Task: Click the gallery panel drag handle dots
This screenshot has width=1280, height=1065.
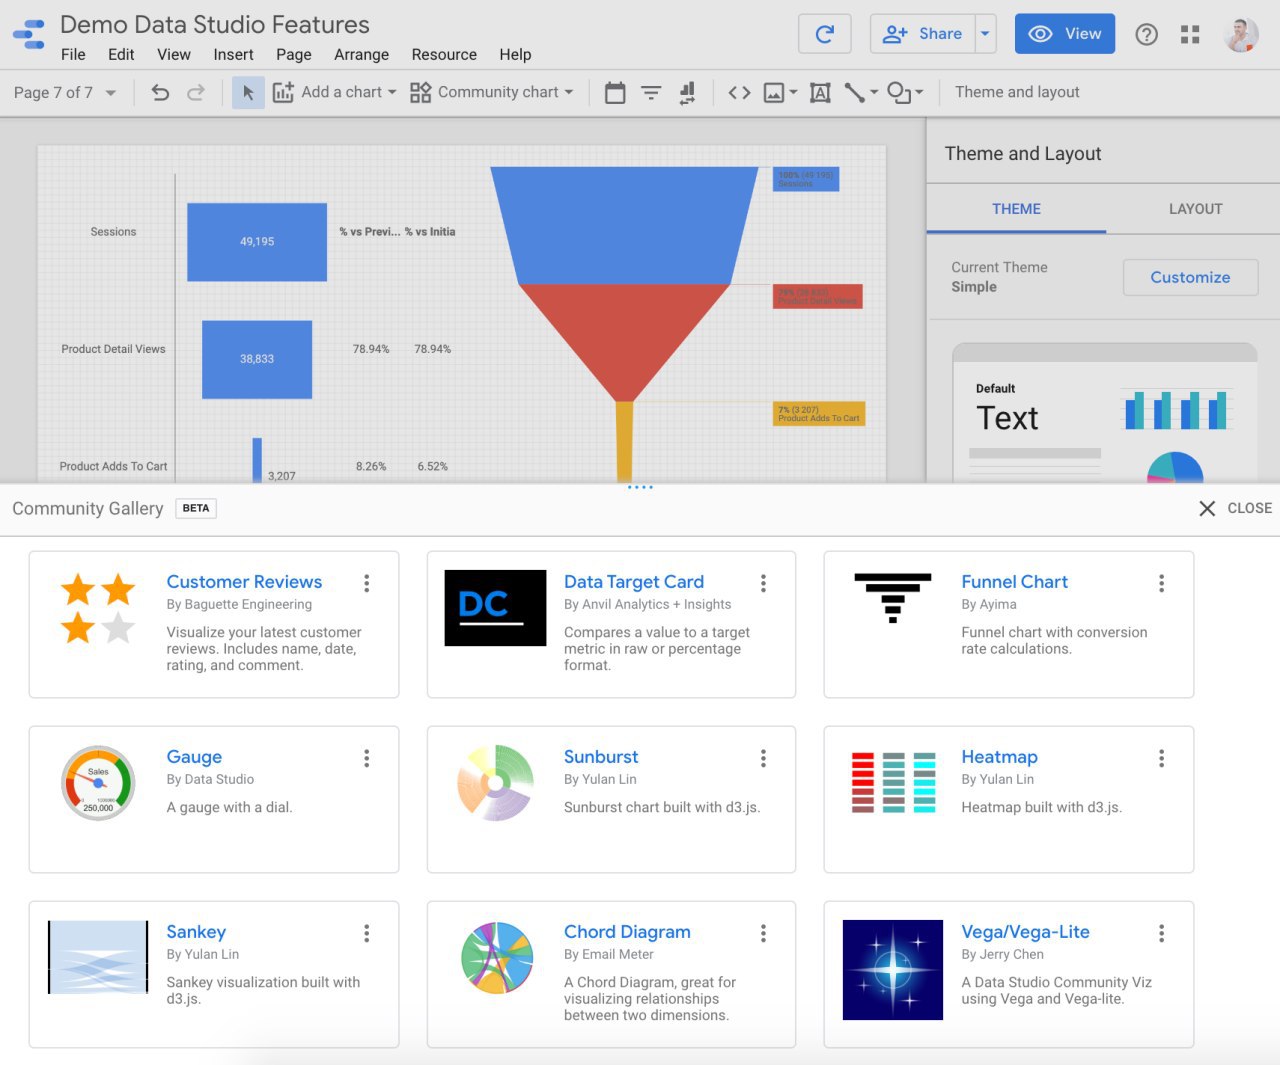Action: [x=640, y=487]
